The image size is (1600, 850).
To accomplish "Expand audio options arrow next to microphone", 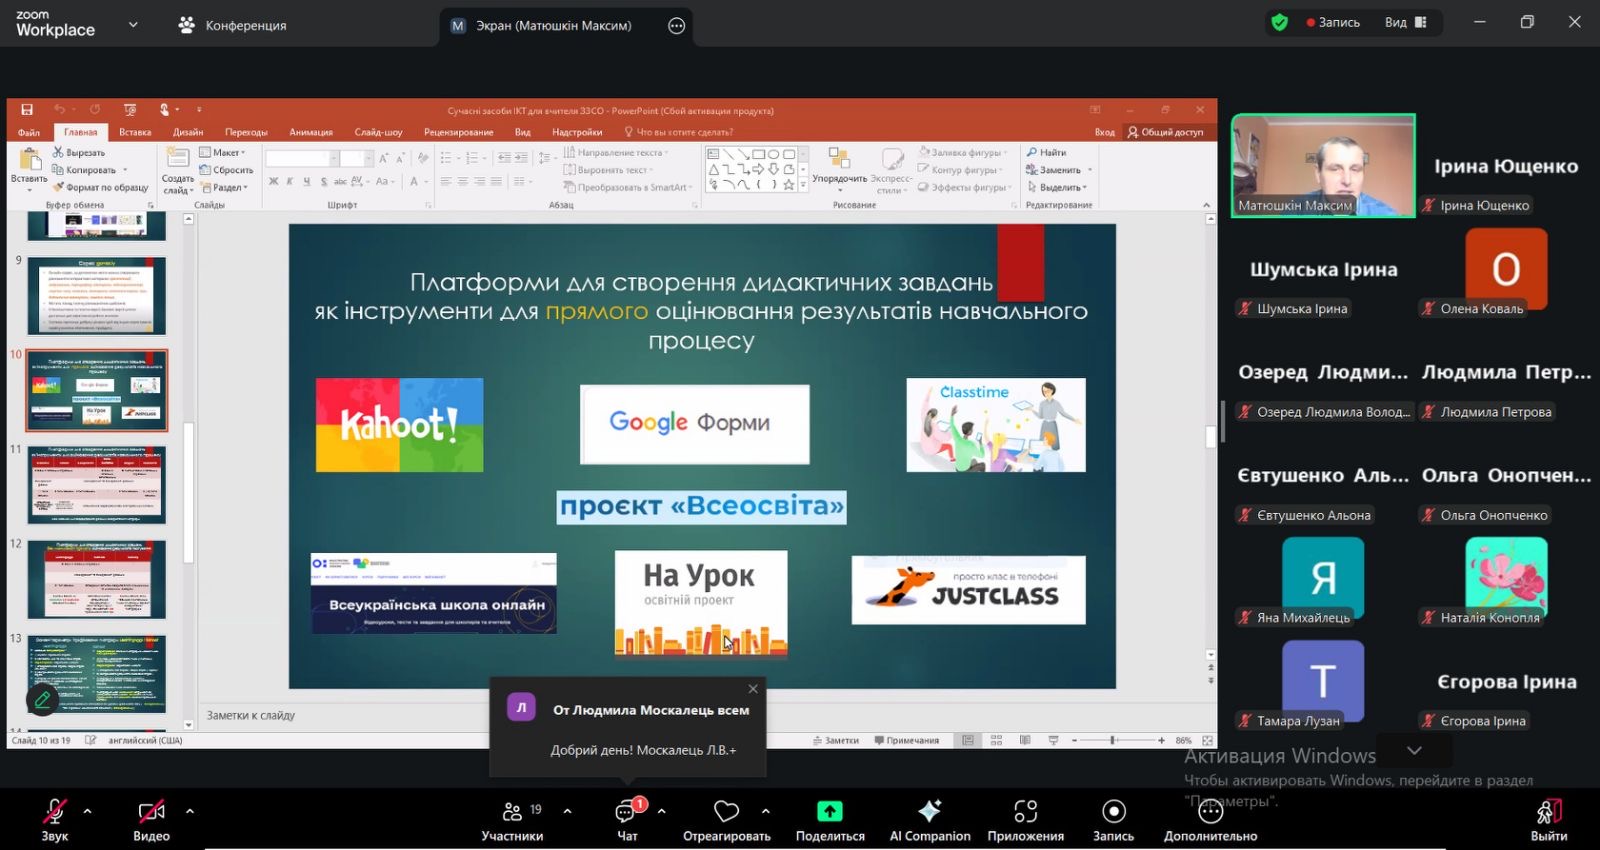I will (88, 811).
